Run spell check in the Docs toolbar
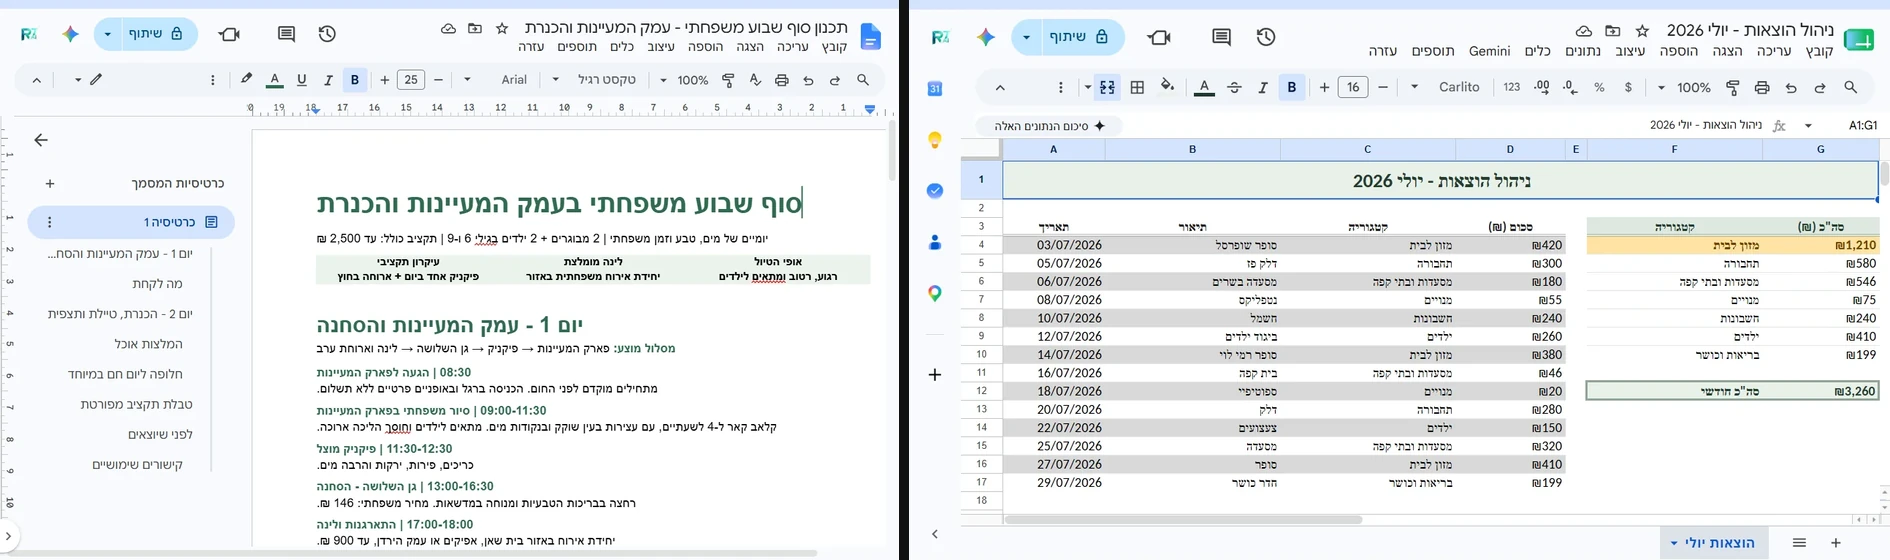This screenshot has width=1890, height=560. pos(755,80)
